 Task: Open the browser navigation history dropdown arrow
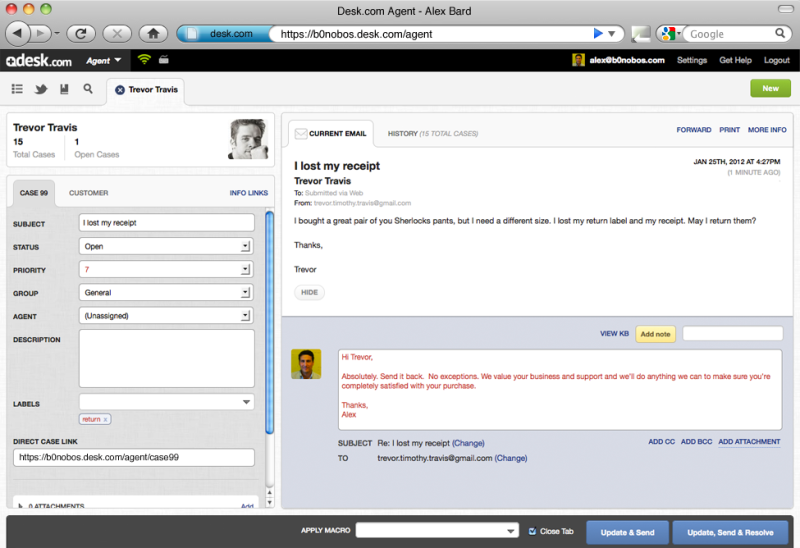[x=57, y=34]
